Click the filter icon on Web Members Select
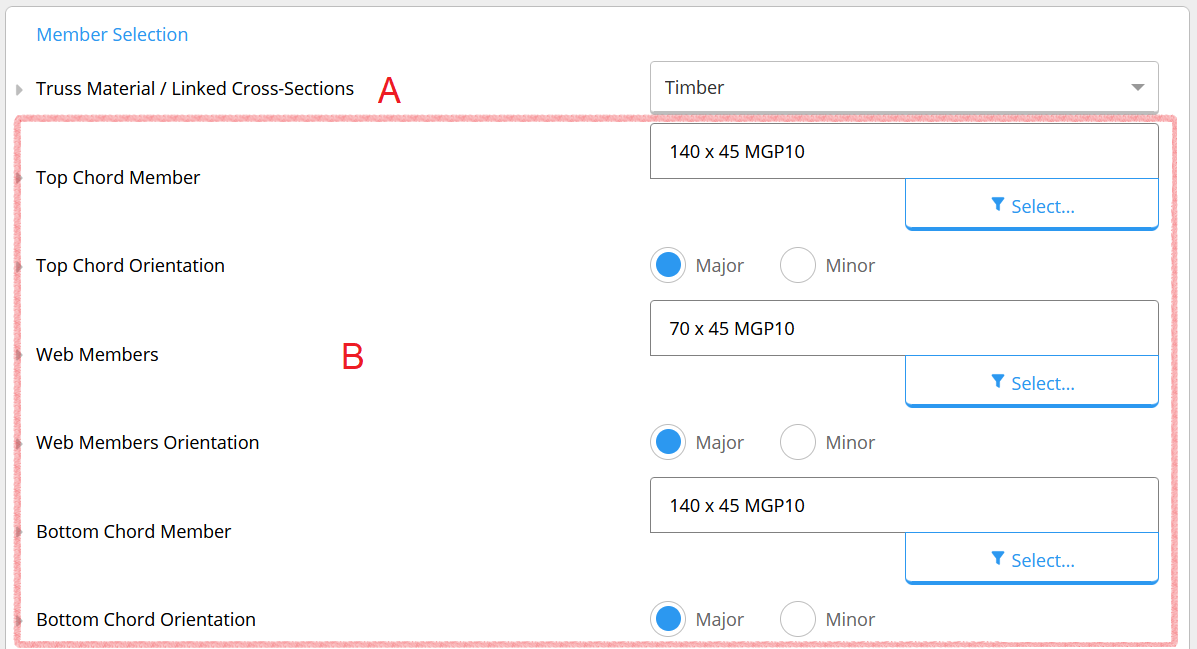The image size is (1197, 649). click(x=998, y=382)
